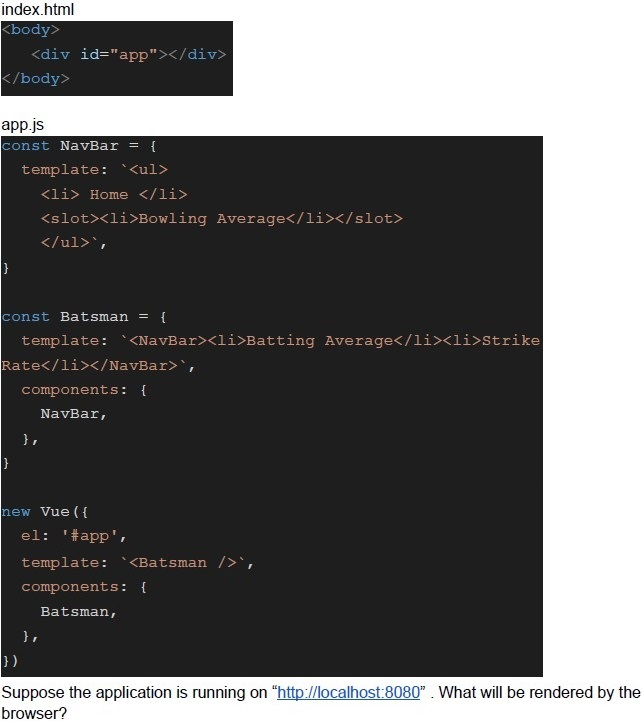This screenshot has width=642, height=721.
Task: Click the slot line with Bowling Average
Action: click(x=221, y=218)
